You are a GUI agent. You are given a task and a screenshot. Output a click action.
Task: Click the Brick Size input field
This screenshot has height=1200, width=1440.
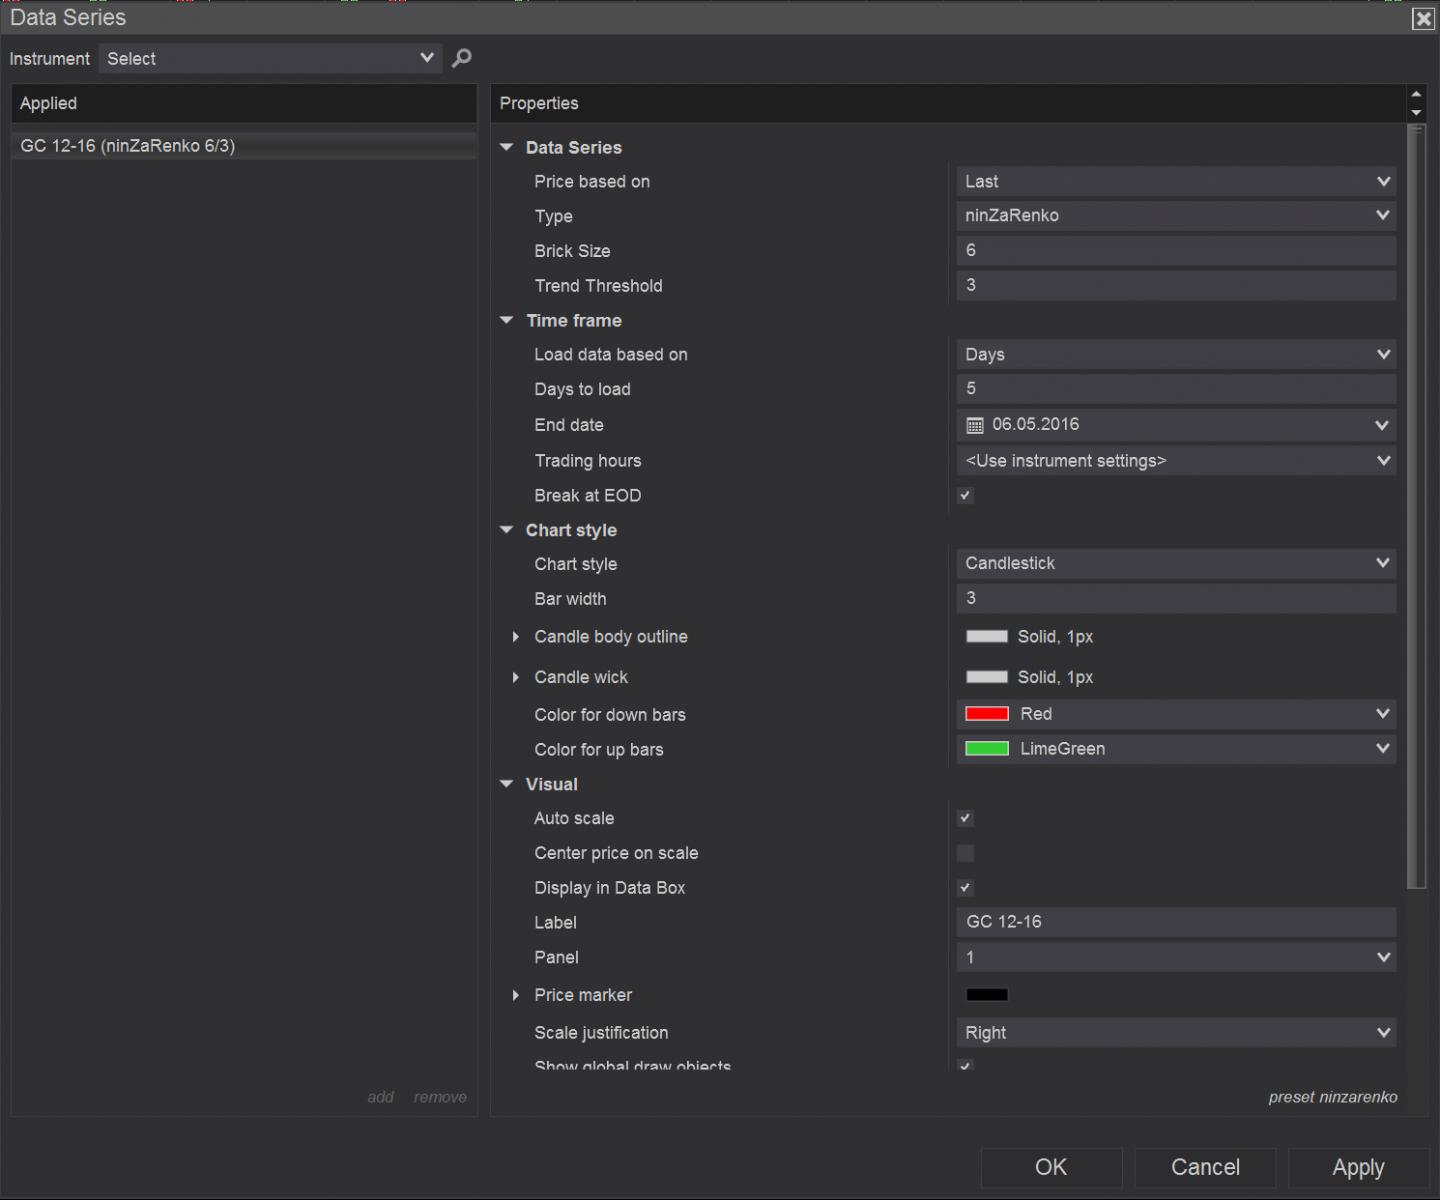click(x=1175, y=251)
